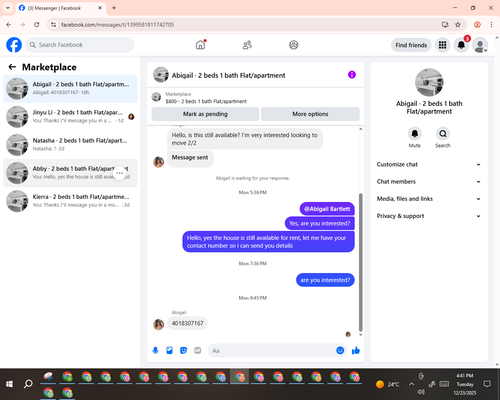
Task: Mute the conversation bell icon
Action: click(x=415, y=134)
